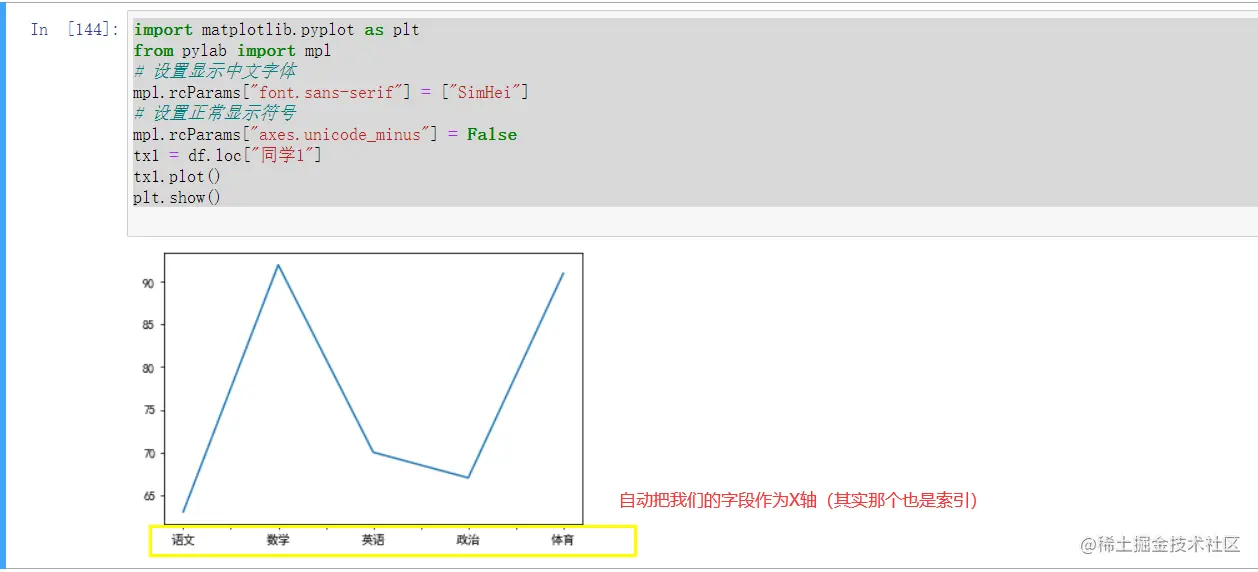
Task: Click inside the code cell input area
Action: tap(692, 126)
